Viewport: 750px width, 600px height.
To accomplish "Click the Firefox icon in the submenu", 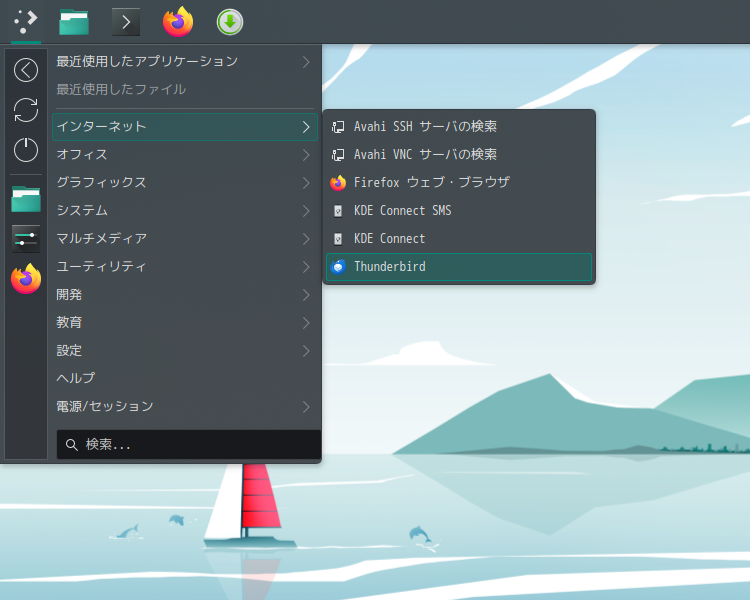I will point(338,183).
